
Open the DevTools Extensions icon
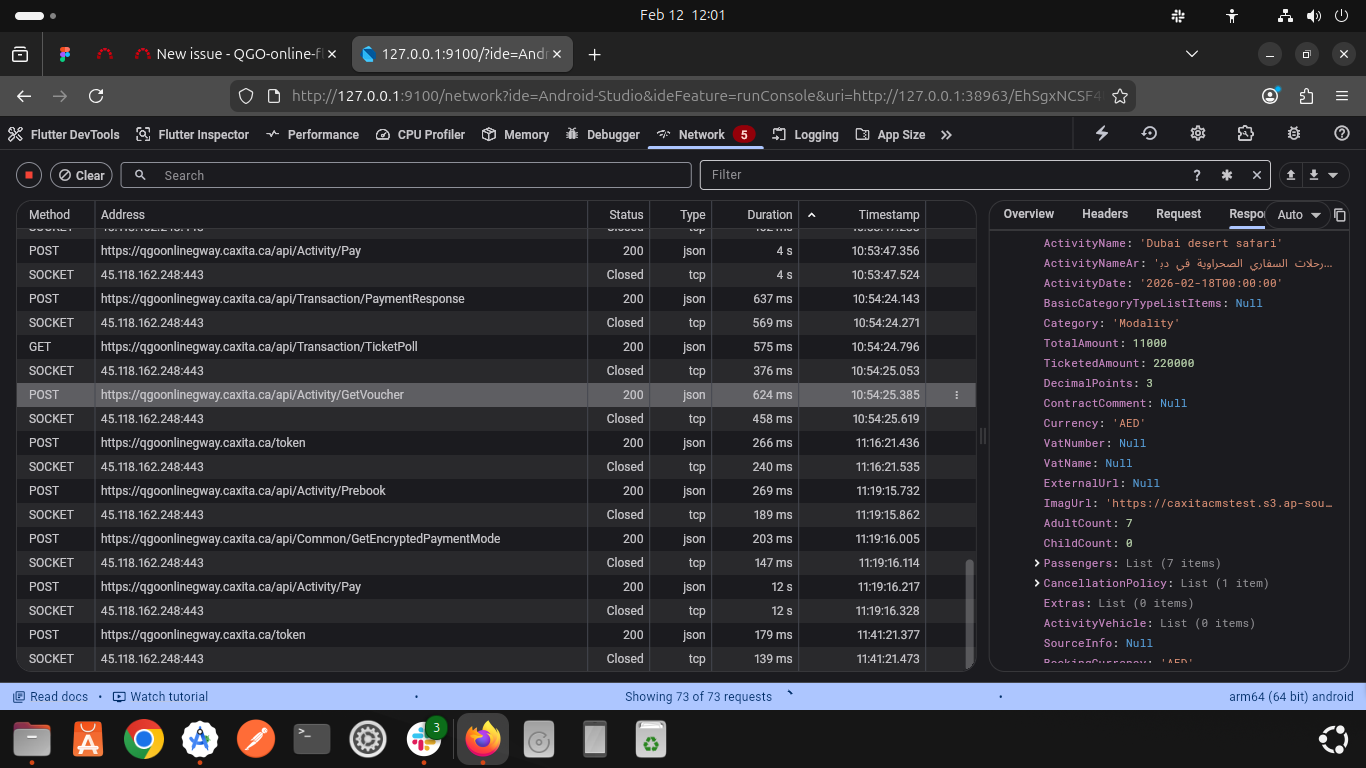point(1245,134)
